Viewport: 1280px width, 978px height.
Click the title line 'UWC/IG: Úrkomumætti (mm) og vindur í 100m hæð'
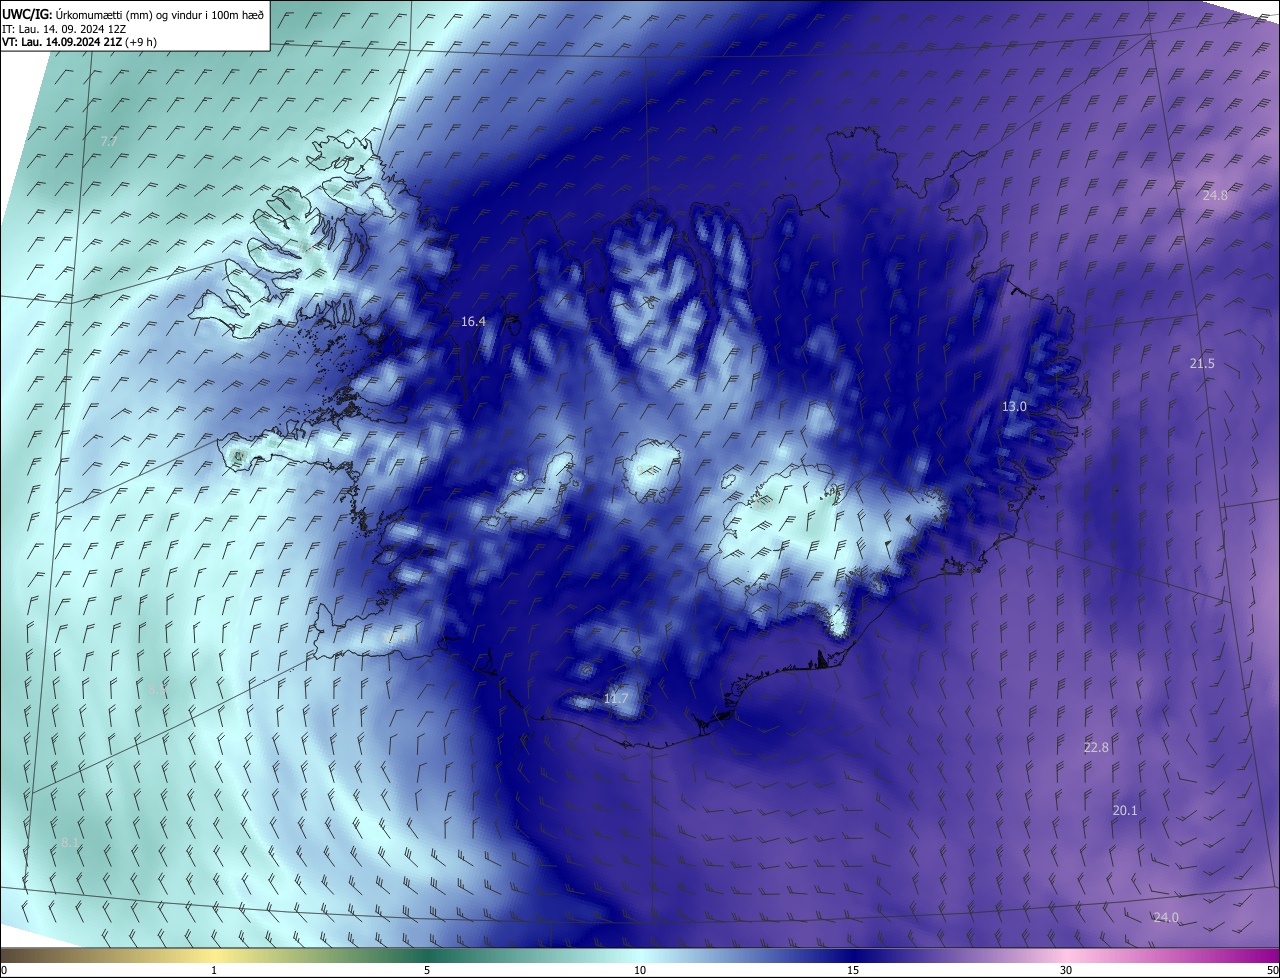pos(133,14)
